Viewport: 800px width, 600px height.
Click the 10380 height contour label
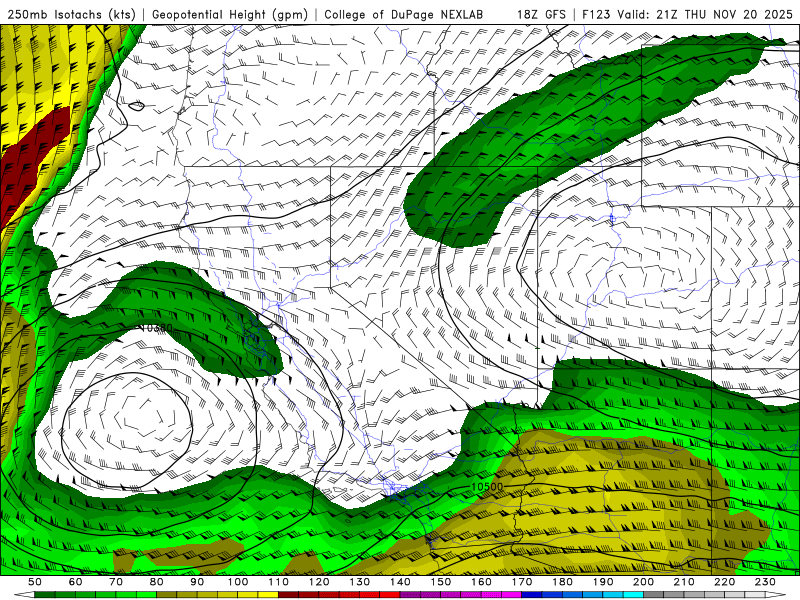point(156,328)
